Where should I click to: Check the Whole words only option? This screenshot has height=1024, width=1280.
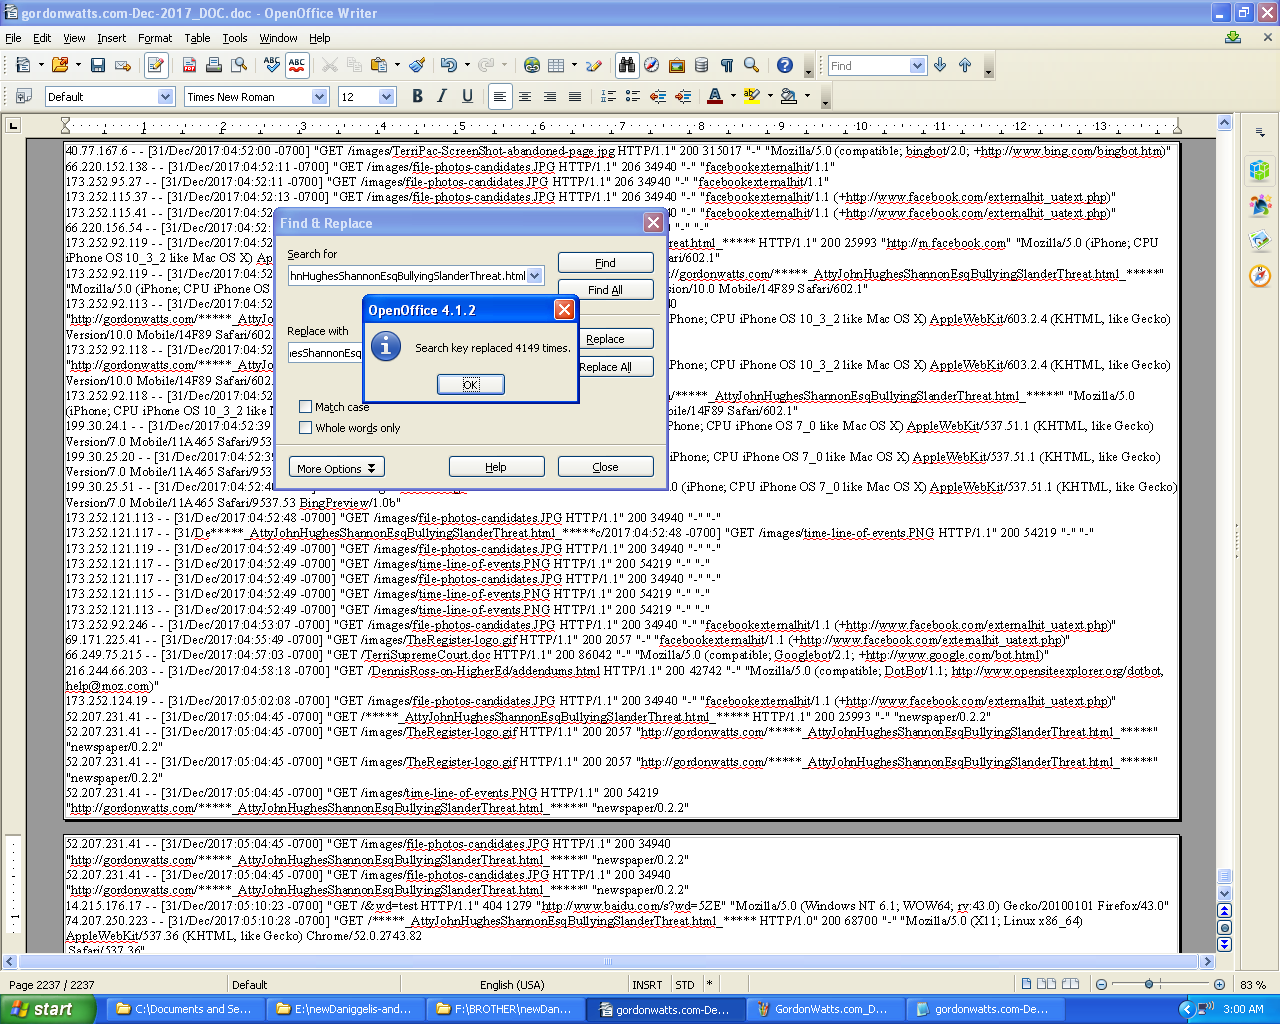point(306,428)
